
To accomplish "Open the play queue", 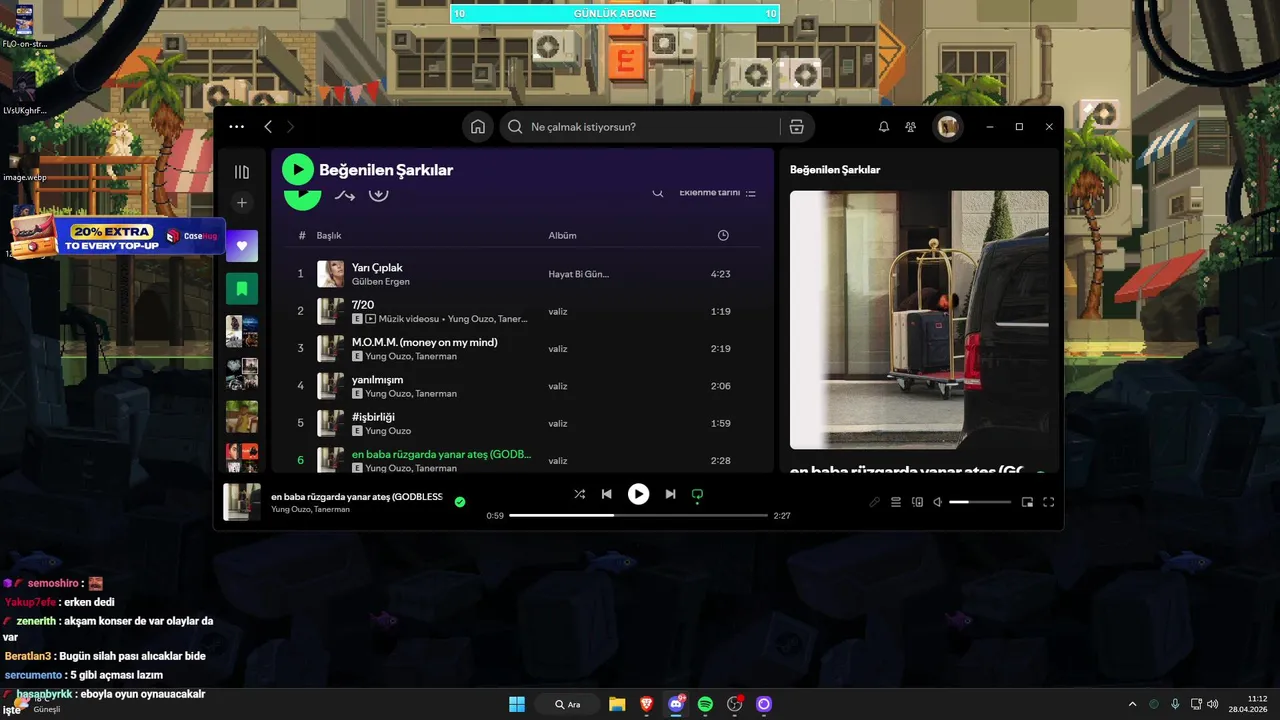I will click(896, 502).
